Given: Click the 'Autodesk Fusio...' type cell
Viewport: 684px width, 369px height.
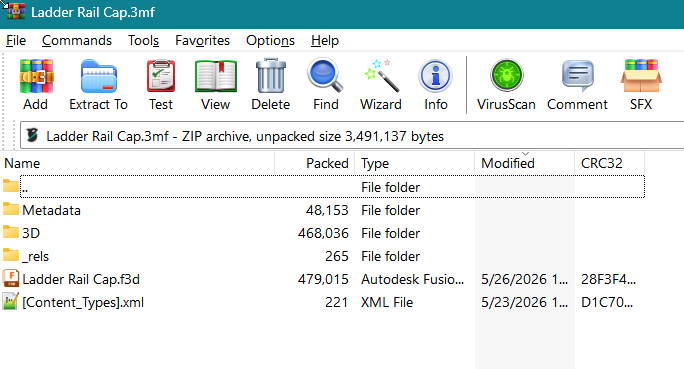Looking at the screenshot, I should (412, 279).
